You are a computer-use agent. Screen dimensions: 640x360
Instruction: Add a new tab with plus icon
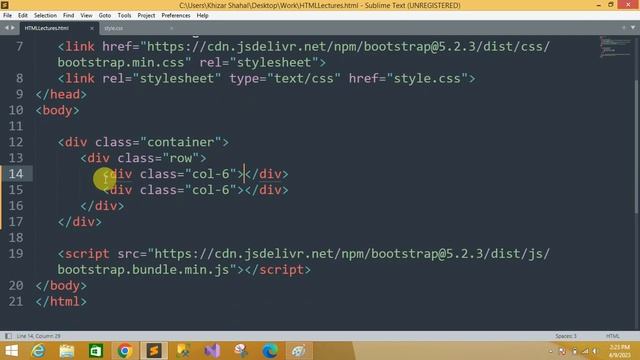(623, 28)
